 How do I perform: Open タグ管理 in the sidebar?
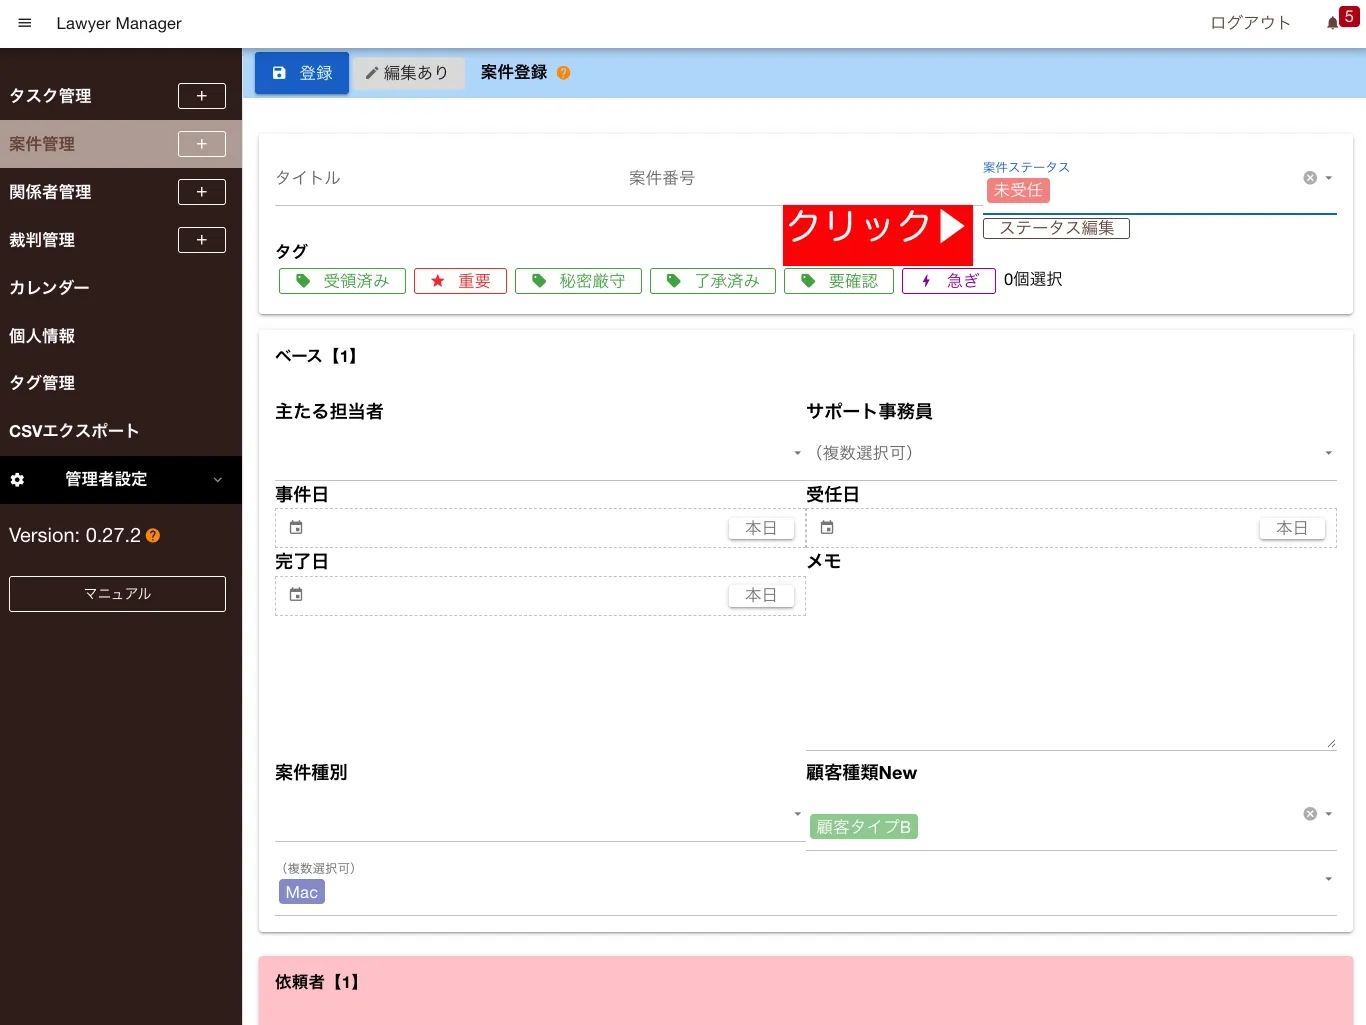coord(42,383)
